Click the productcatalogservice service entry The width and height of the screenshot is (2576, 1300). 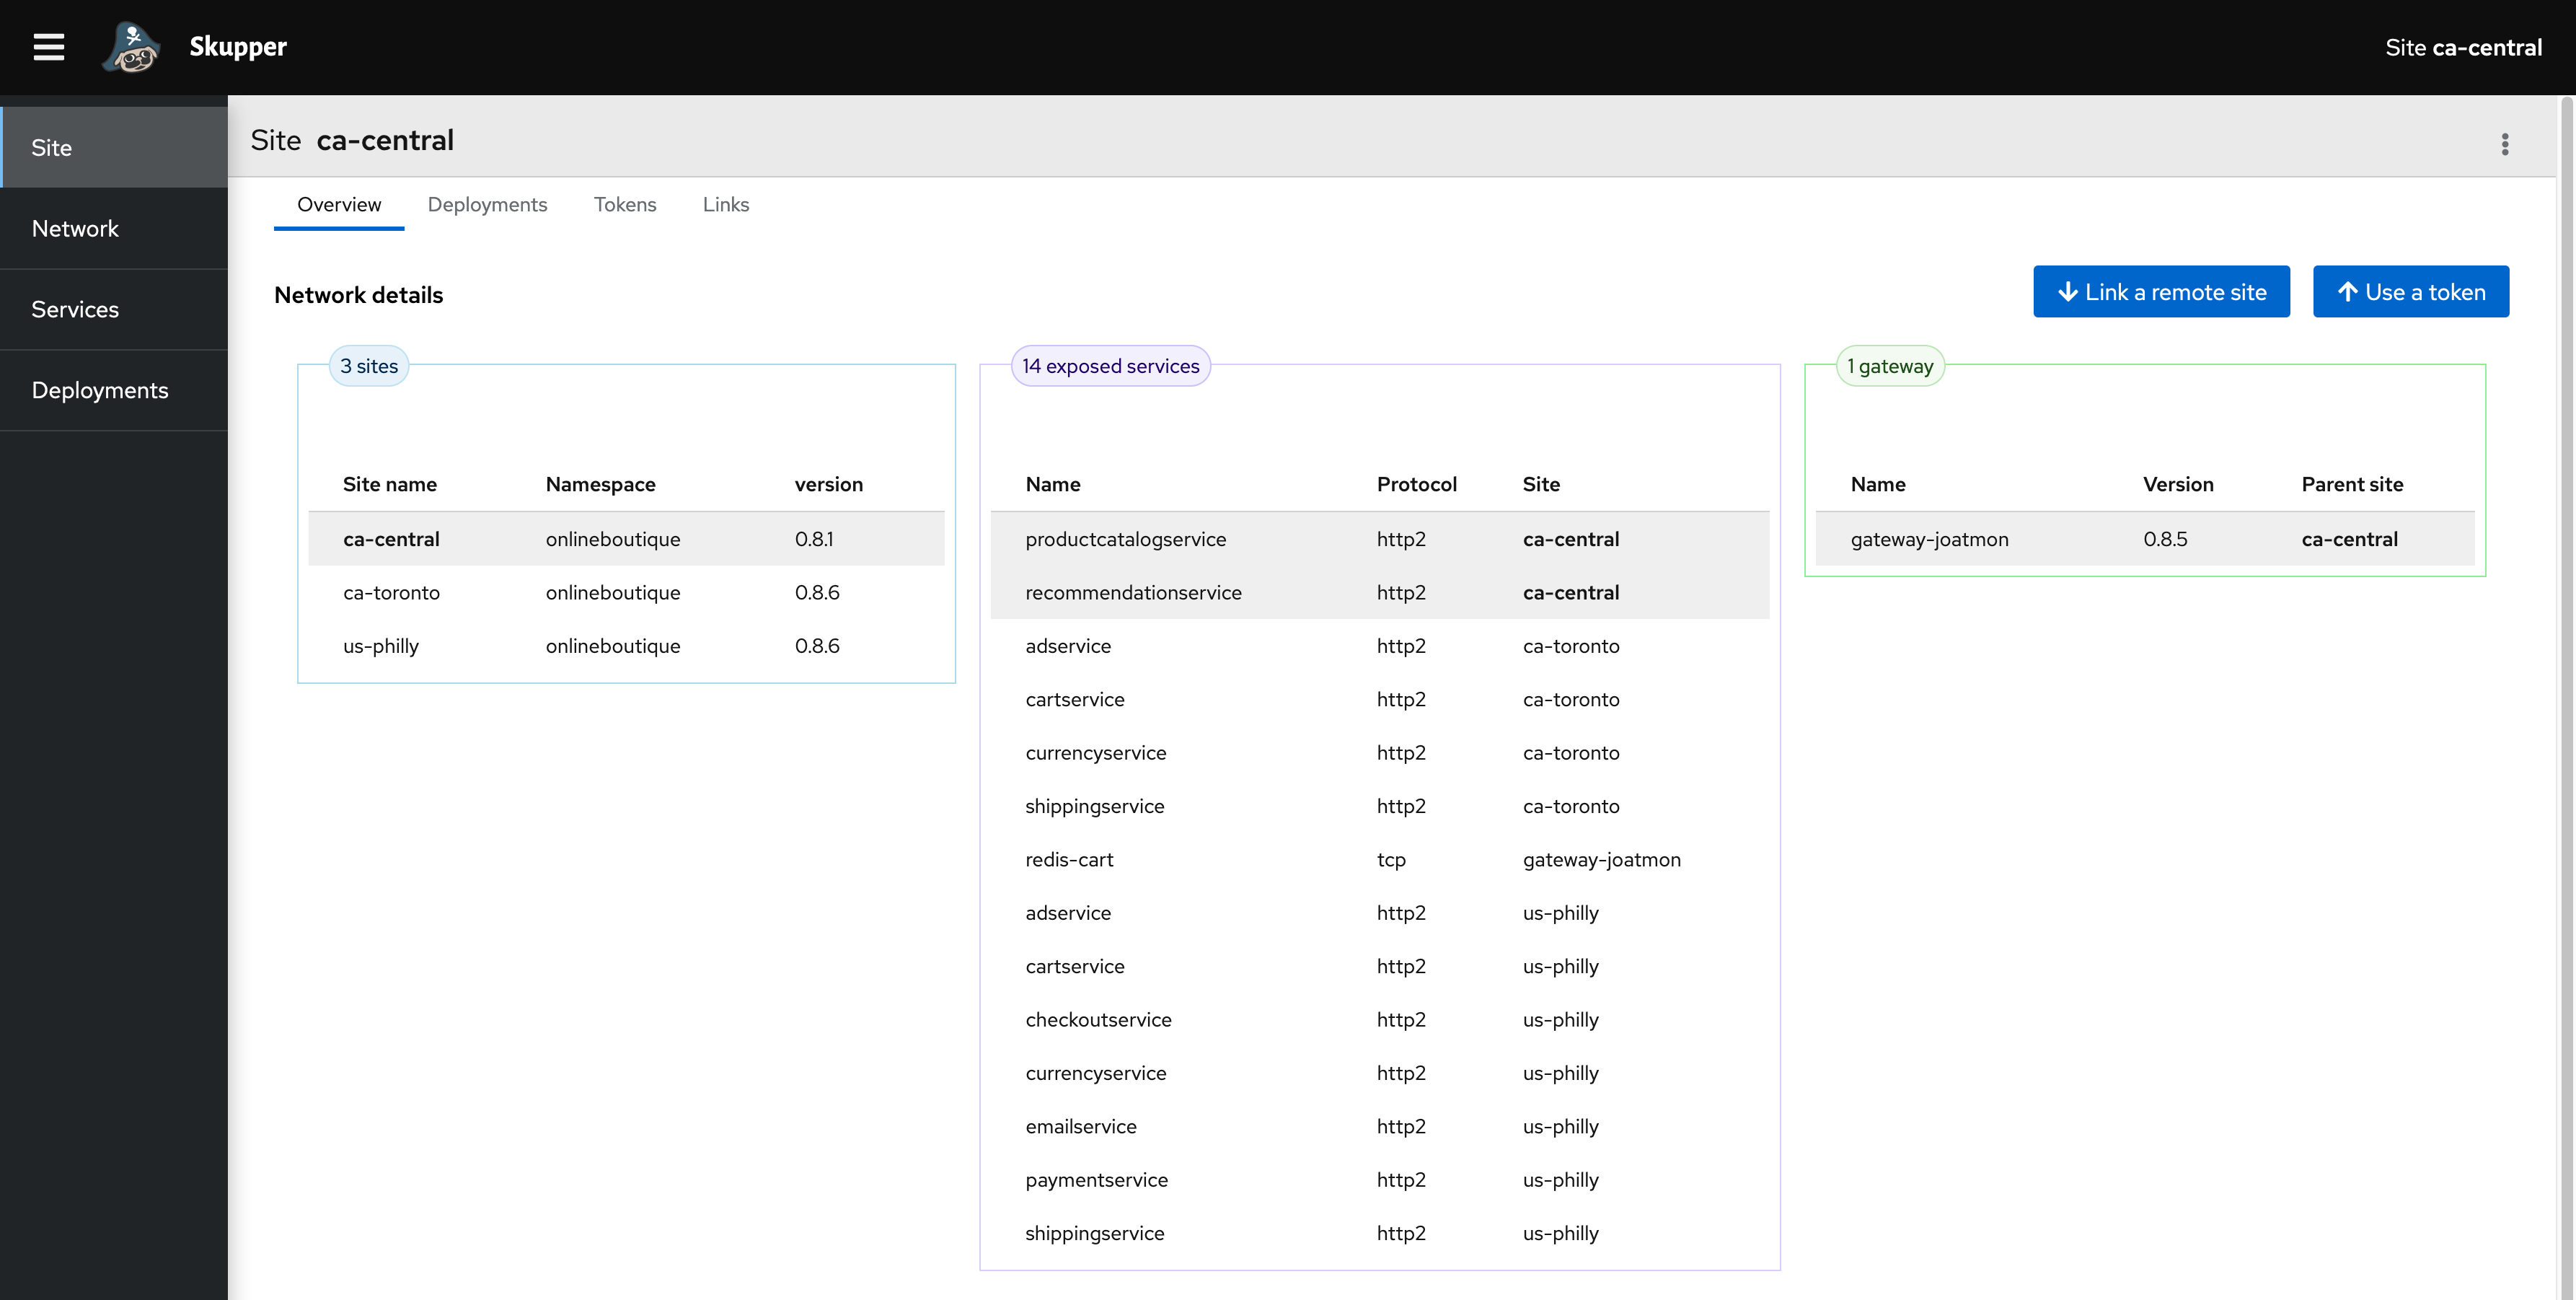(1125, 539)
